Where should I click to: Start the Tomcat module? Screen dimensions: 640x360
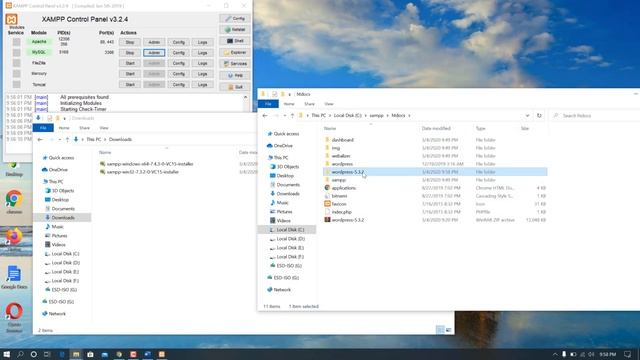(130, 84)
